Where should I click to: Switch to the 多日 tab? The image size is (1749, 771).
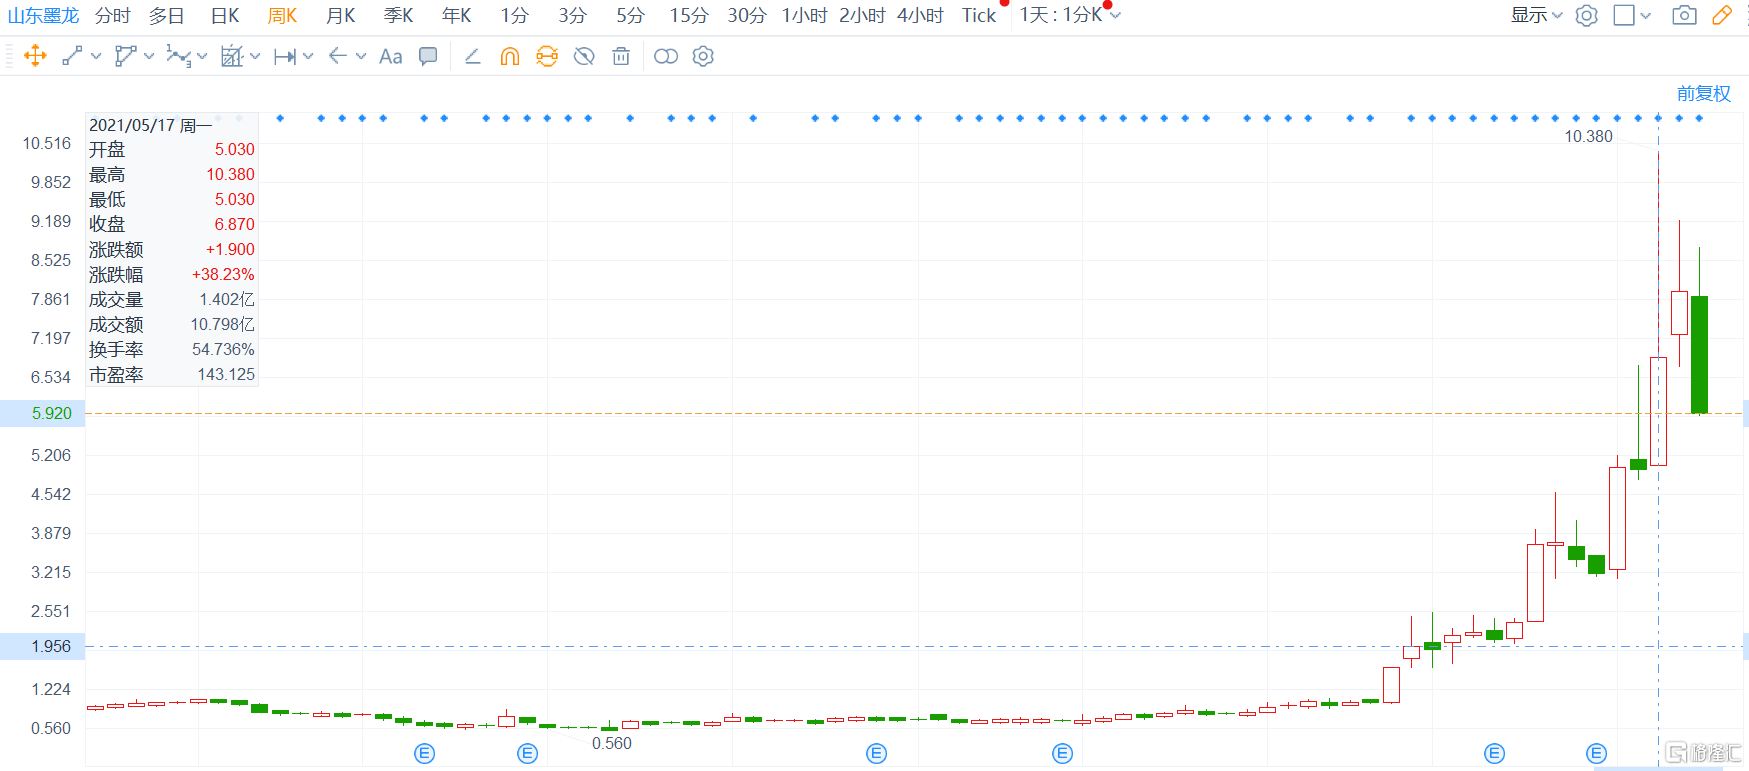[167, 15]
